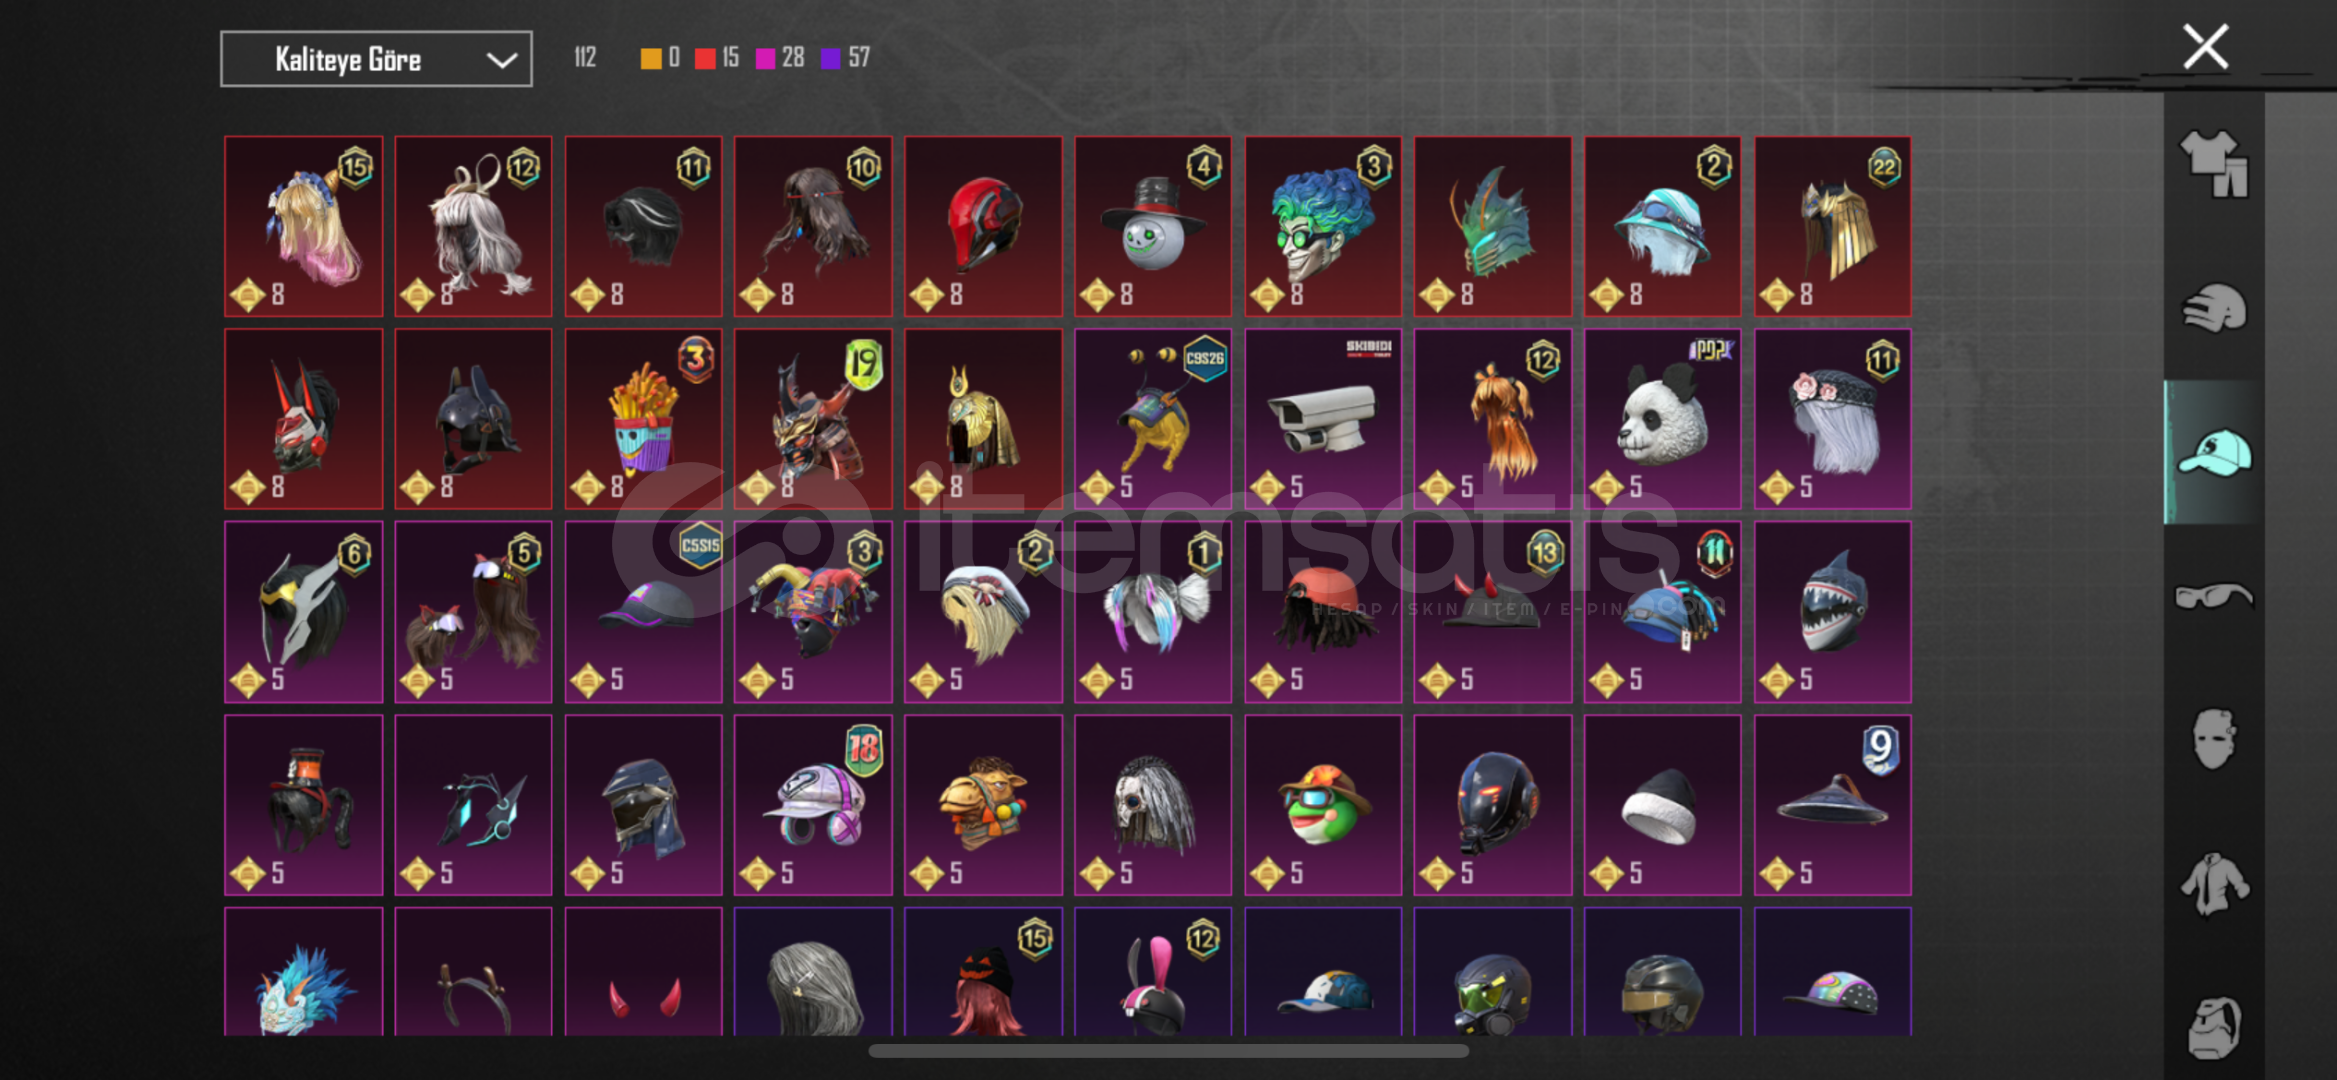
Task: Filter by the purple quality swatch
Action: click(831, 58)
